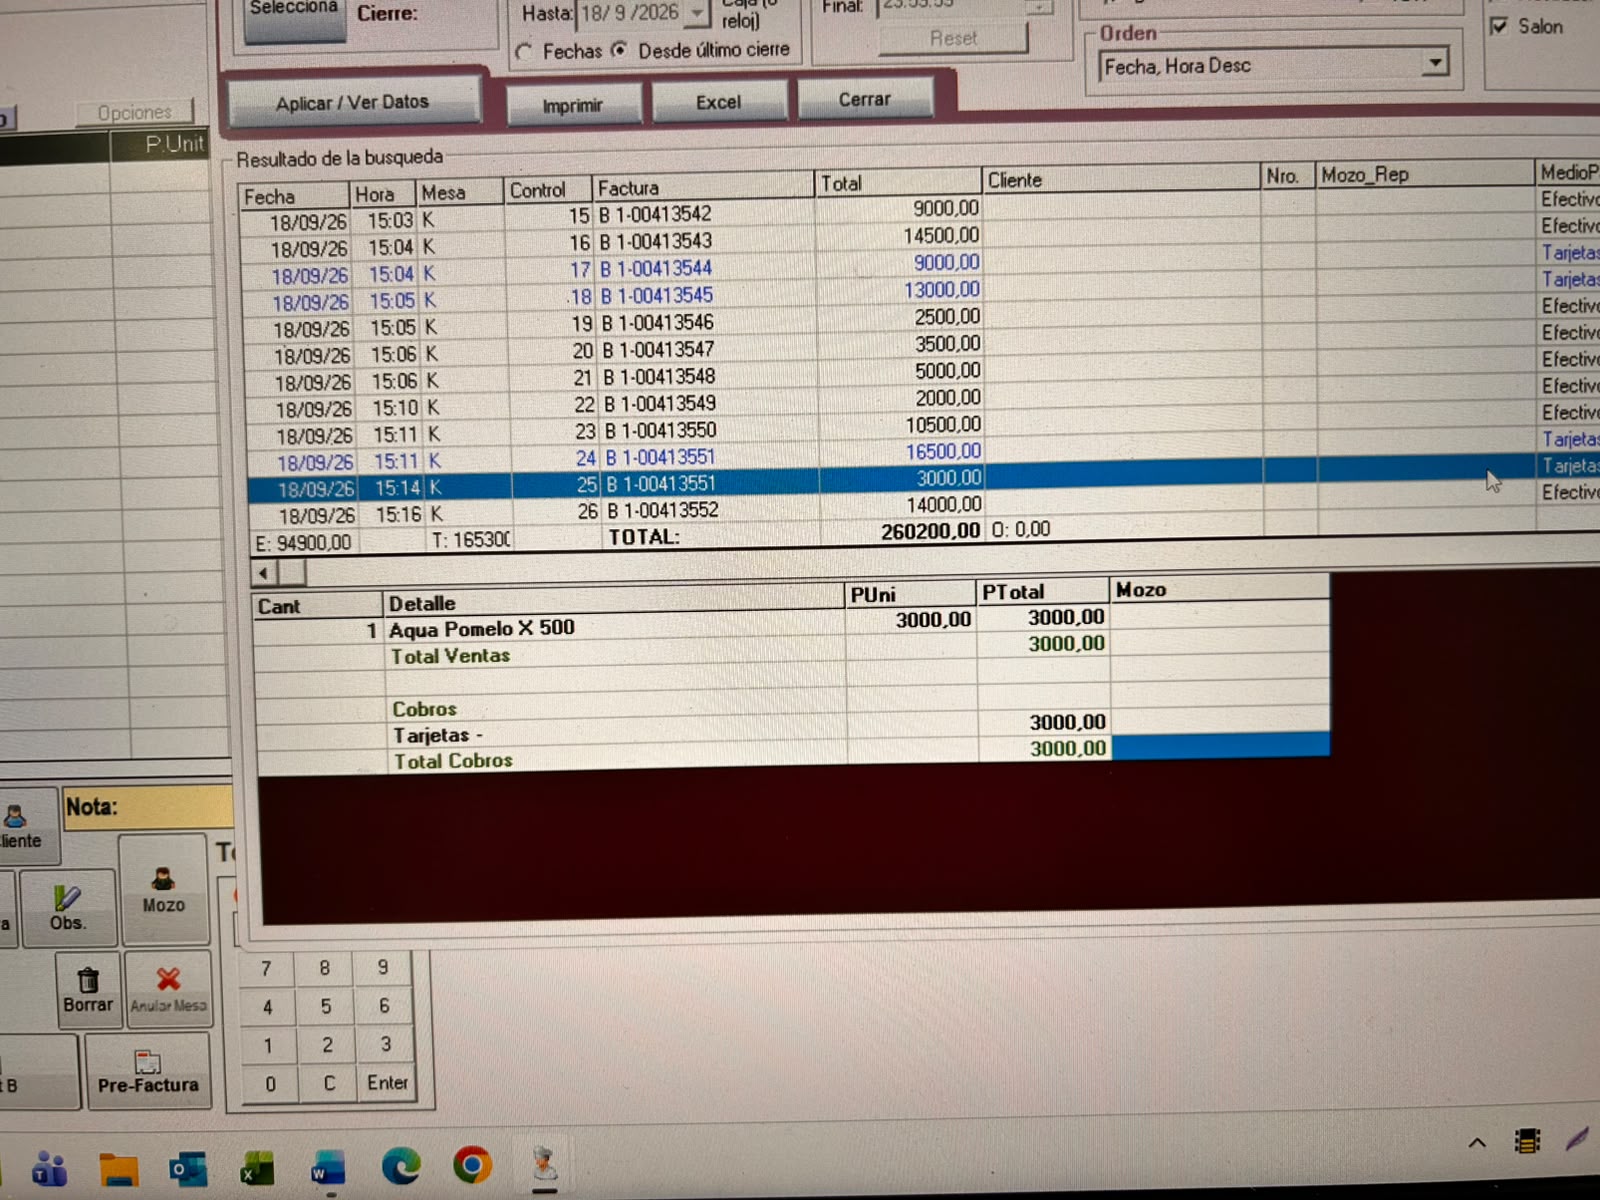Launch Outlook from the taskbar

point(187,1168)
